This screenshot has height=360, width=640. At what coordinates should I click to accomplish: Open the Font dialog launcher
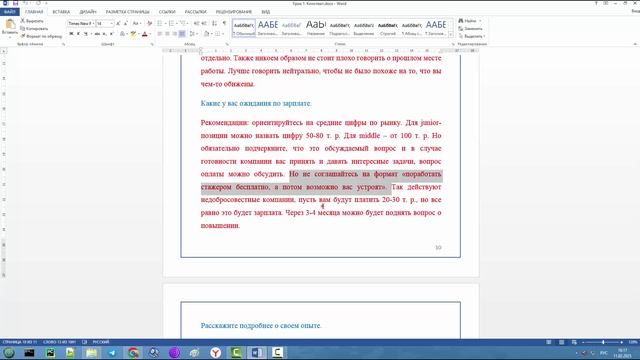pos(152,44)
